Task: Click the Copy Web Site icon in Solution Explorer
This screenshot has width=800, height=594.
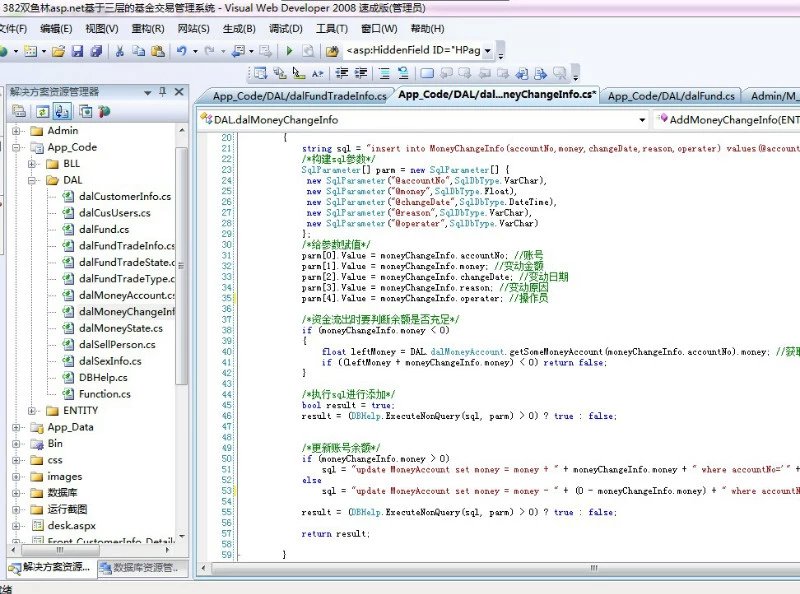Action: (85, 111)
